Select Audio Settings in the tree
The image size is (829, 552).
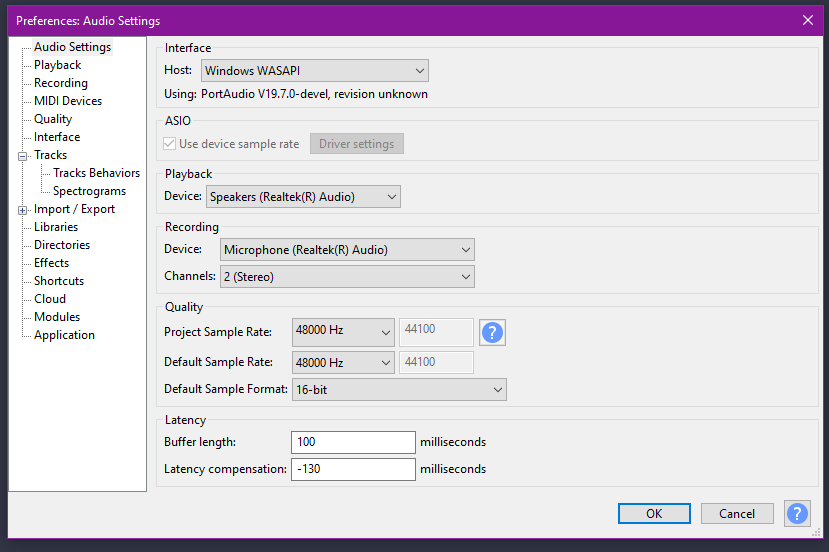[72, 47]
